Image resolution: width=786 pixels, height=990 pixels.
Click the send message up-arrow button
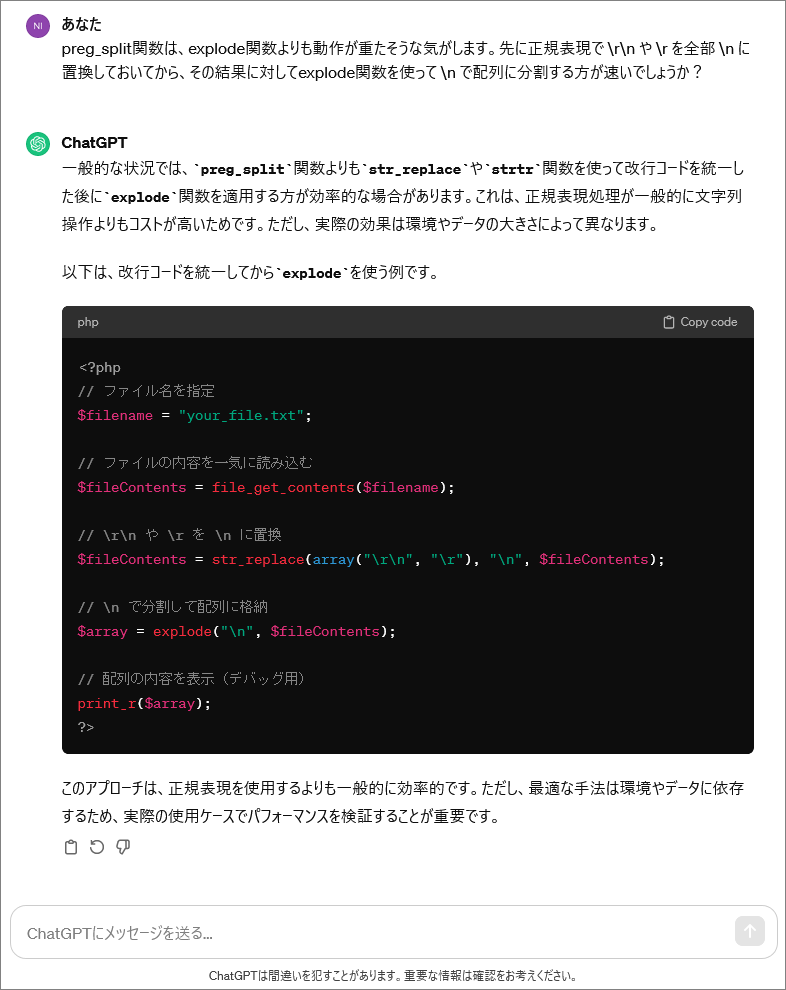(749, 931)
